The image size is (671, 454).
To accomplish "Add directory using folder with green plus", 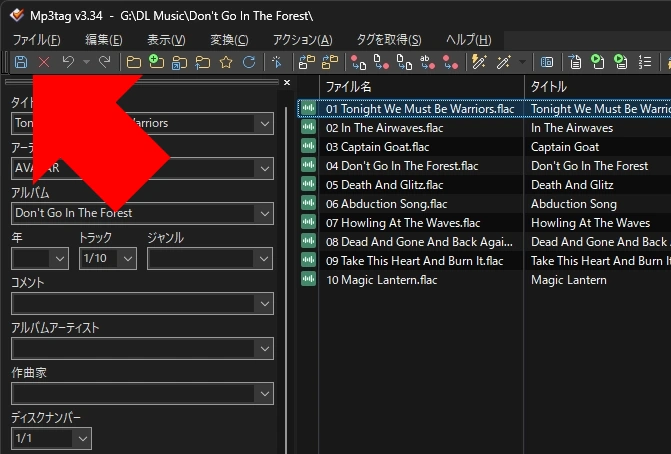I will pyautogui.click(x=157, y=62).
